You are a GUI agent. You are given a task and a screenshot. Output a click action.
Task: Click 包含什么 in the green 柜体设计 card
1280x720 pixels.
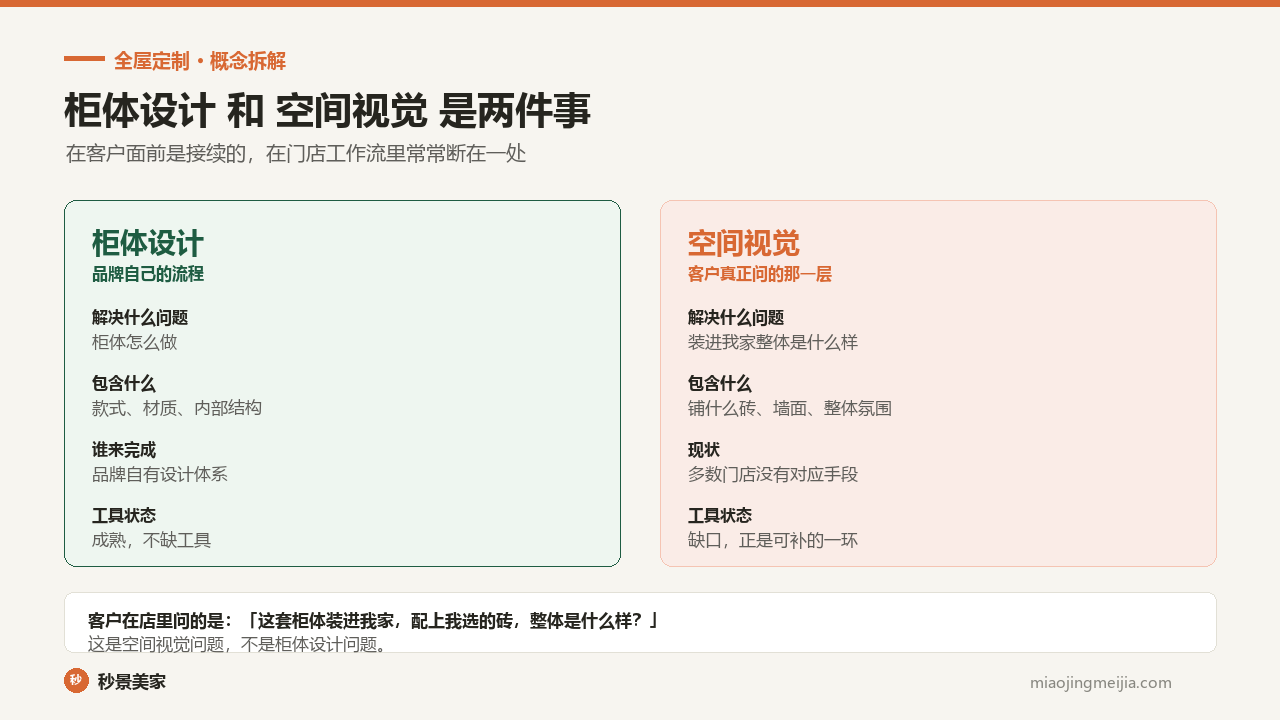pyautogui.click(x=124, y=384)
